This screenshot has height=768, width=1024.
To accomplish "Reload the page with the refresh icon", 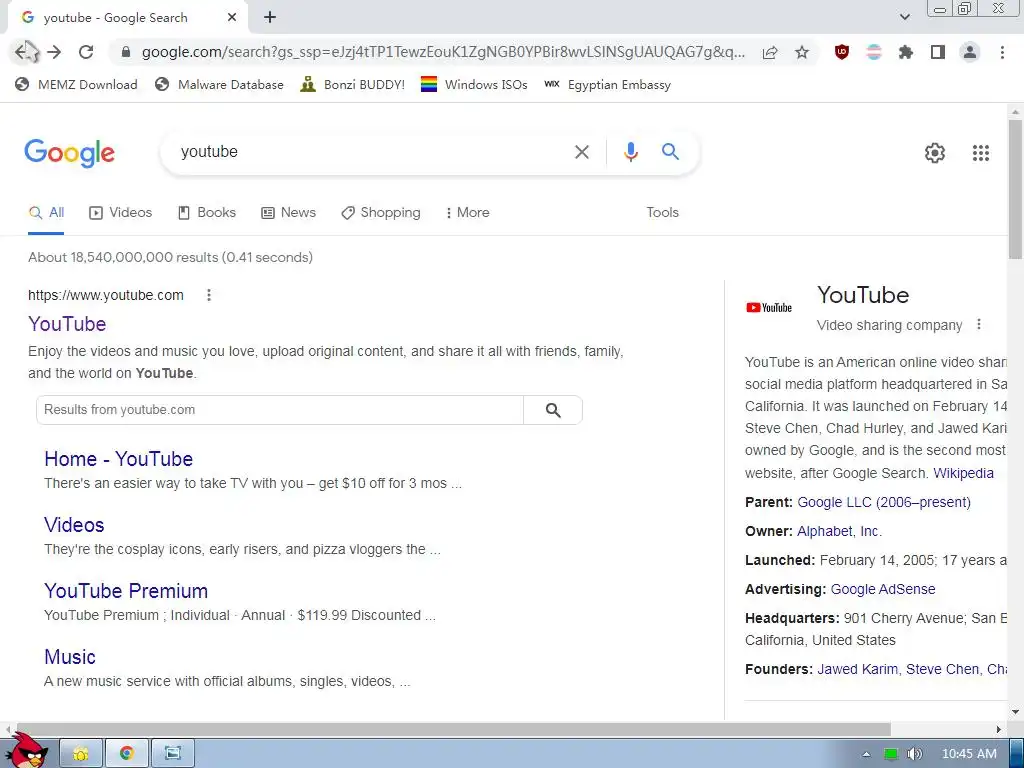I will click(x=86, y=52).
